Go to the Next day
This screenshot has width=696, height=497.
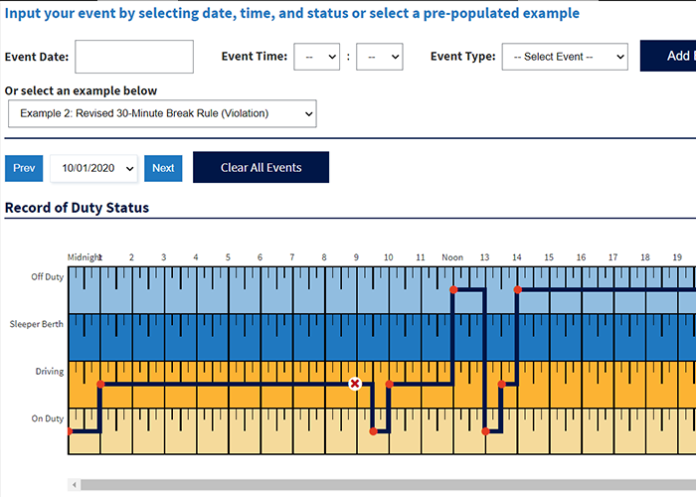pos(163,168)
